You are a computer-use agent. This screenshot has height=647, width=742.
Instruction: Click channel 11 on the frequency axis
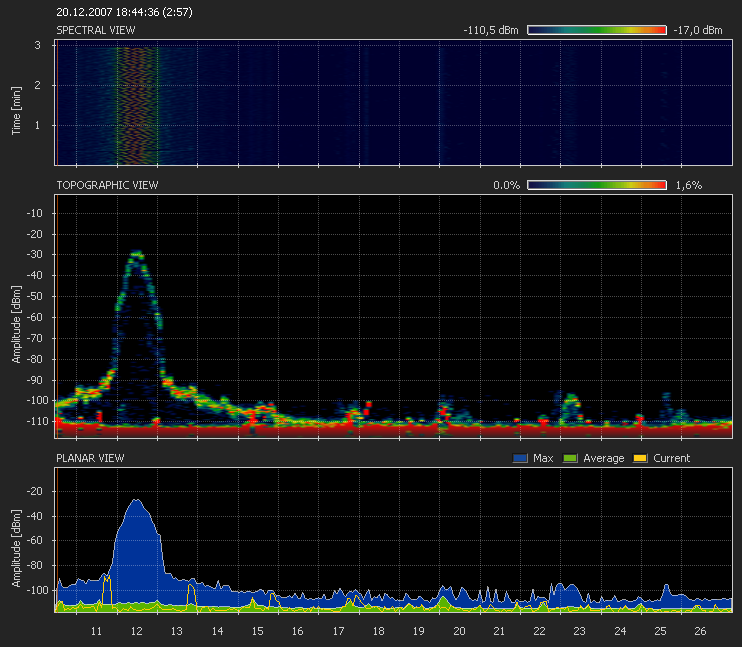tap(96, 631)
